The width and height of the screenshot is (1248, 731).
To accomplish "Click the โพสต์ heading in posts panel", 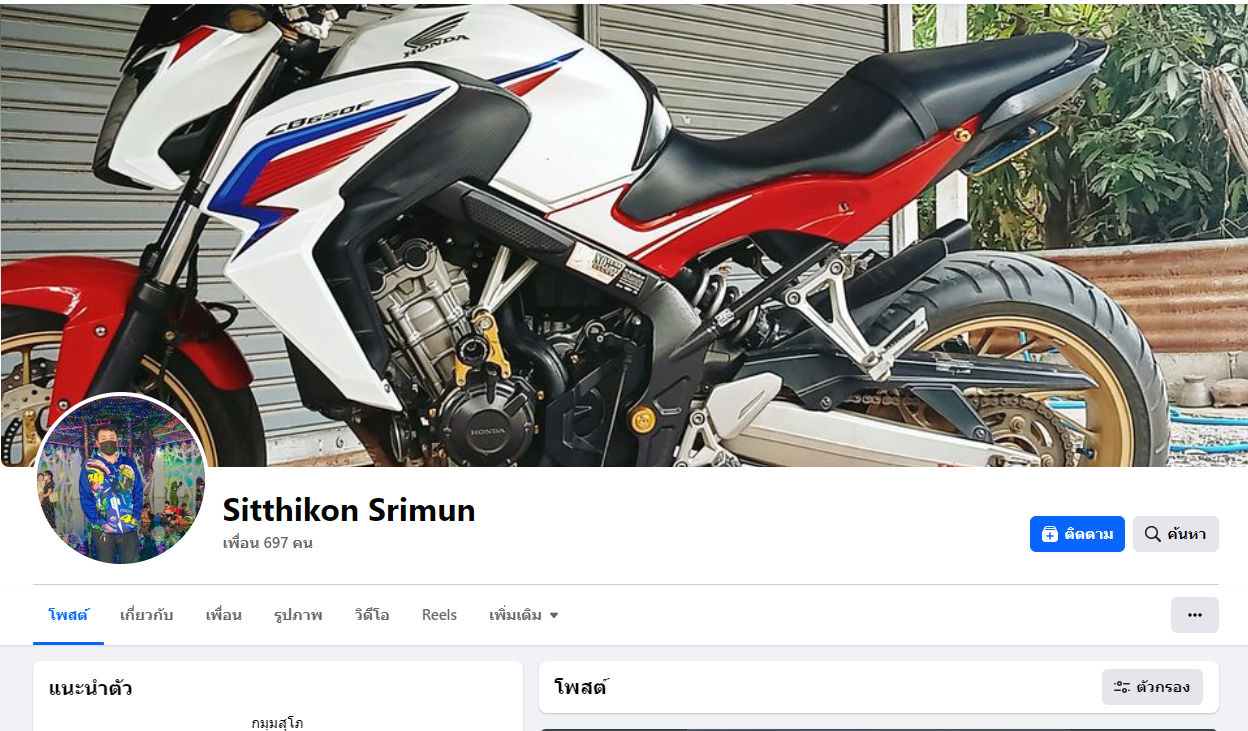I will tap(581, 687).
